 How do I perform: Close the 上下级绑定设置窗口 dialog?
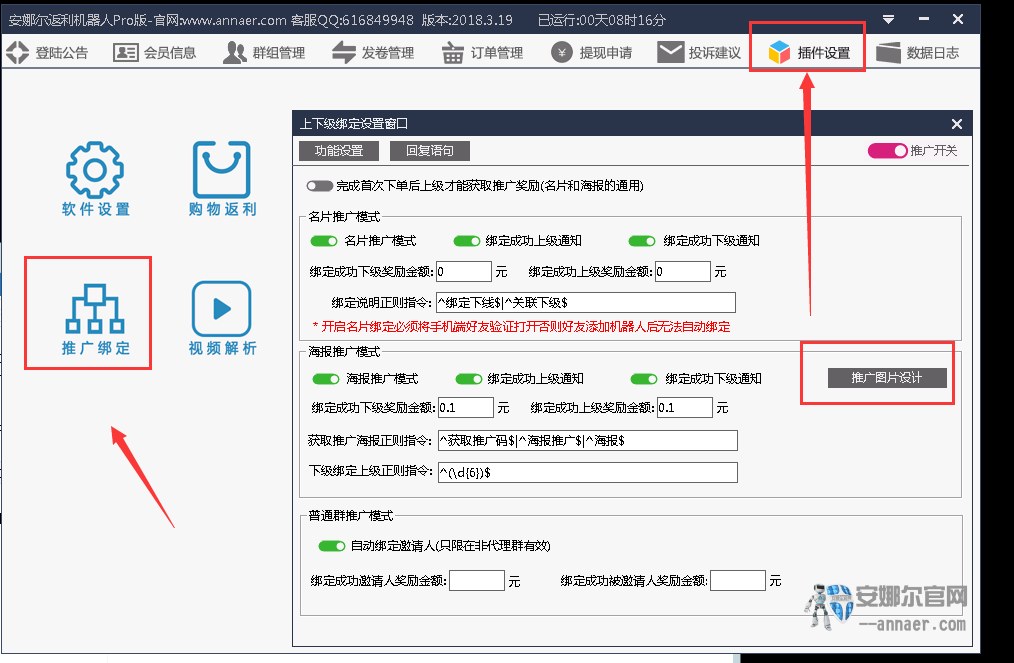pos(956,124)
